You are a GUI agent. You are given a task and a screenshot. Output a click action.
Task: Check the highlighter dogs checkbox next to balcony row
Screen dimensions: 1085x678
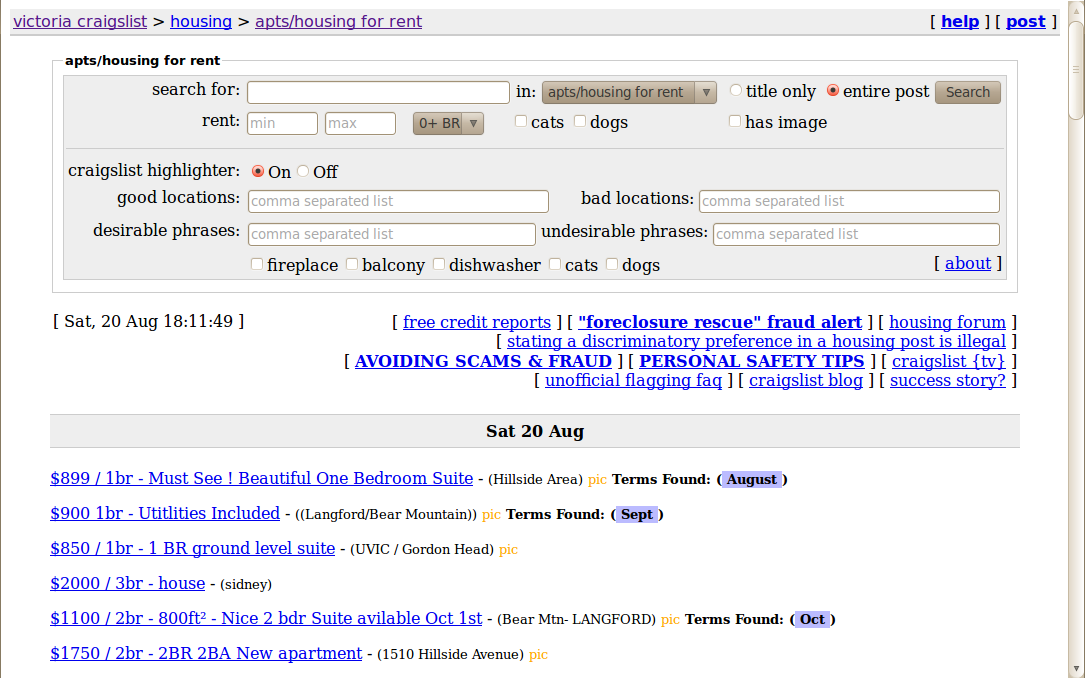[x=612, y=264]
